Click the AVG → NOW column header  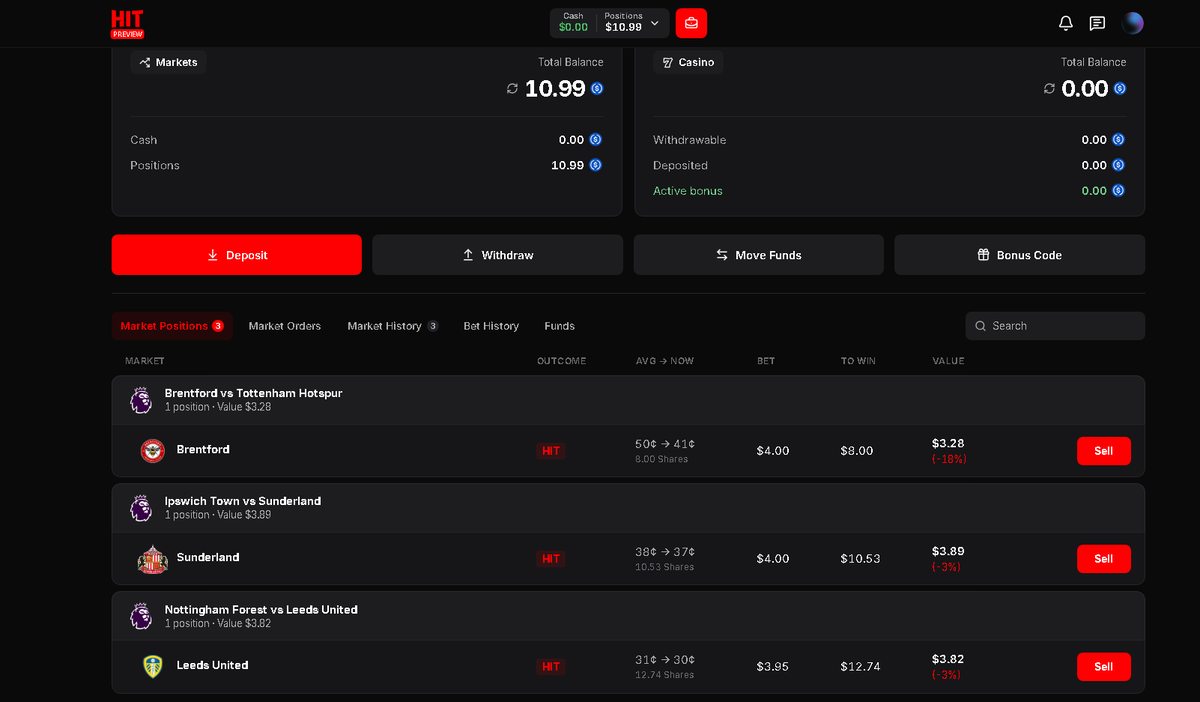coord(665,361)
